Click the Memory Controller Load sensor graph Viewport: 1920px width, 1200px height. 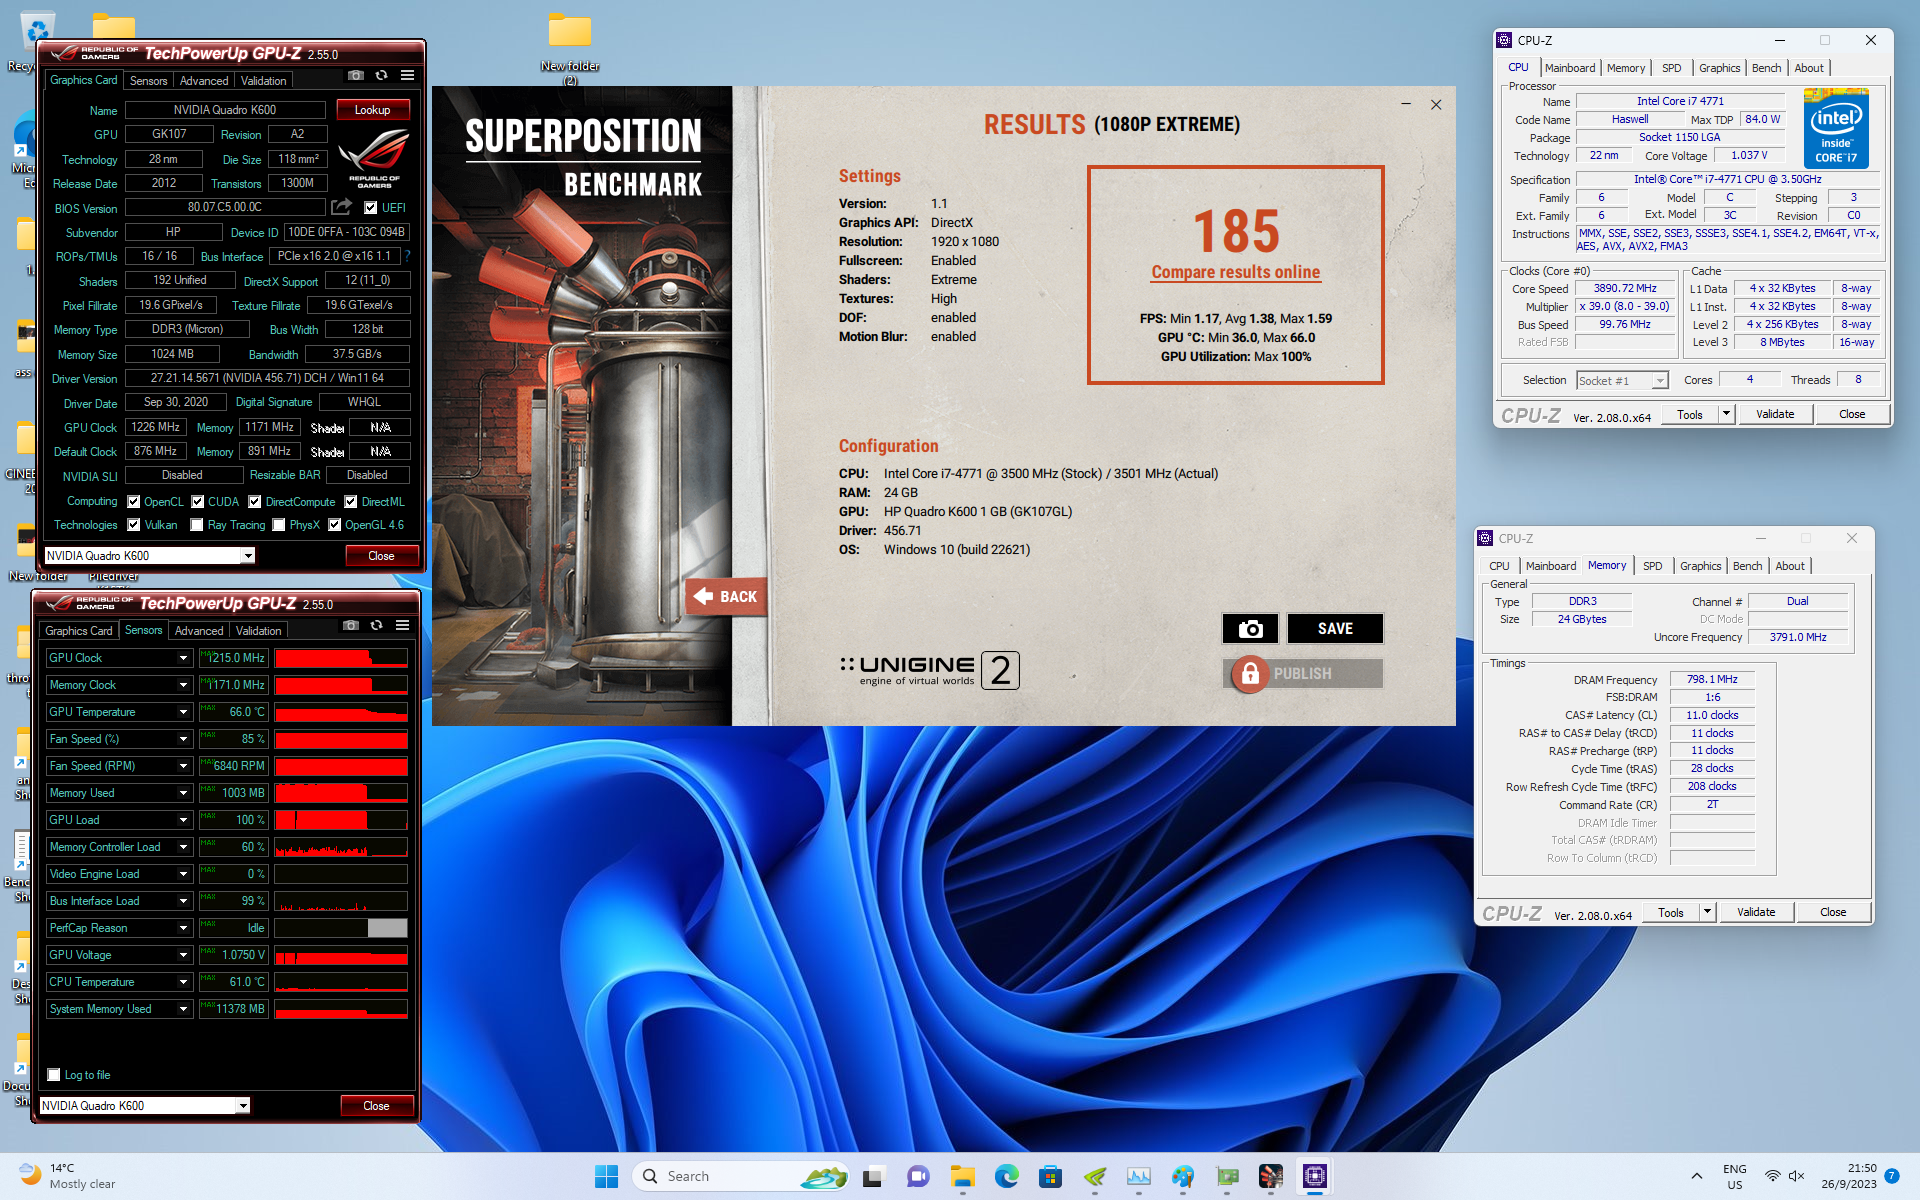click(x=341, y=847)
